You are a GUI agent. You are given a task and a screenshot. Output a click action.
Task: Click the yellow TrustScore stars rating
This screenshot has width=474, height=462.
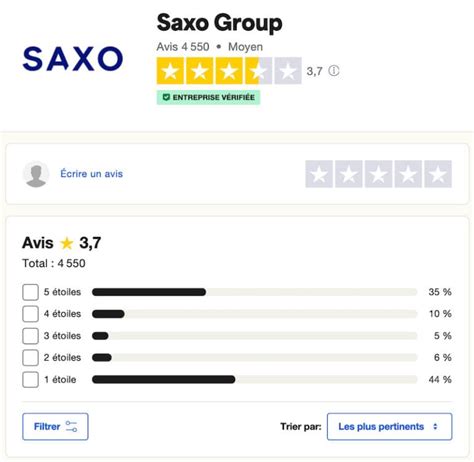tap(229, 71)
